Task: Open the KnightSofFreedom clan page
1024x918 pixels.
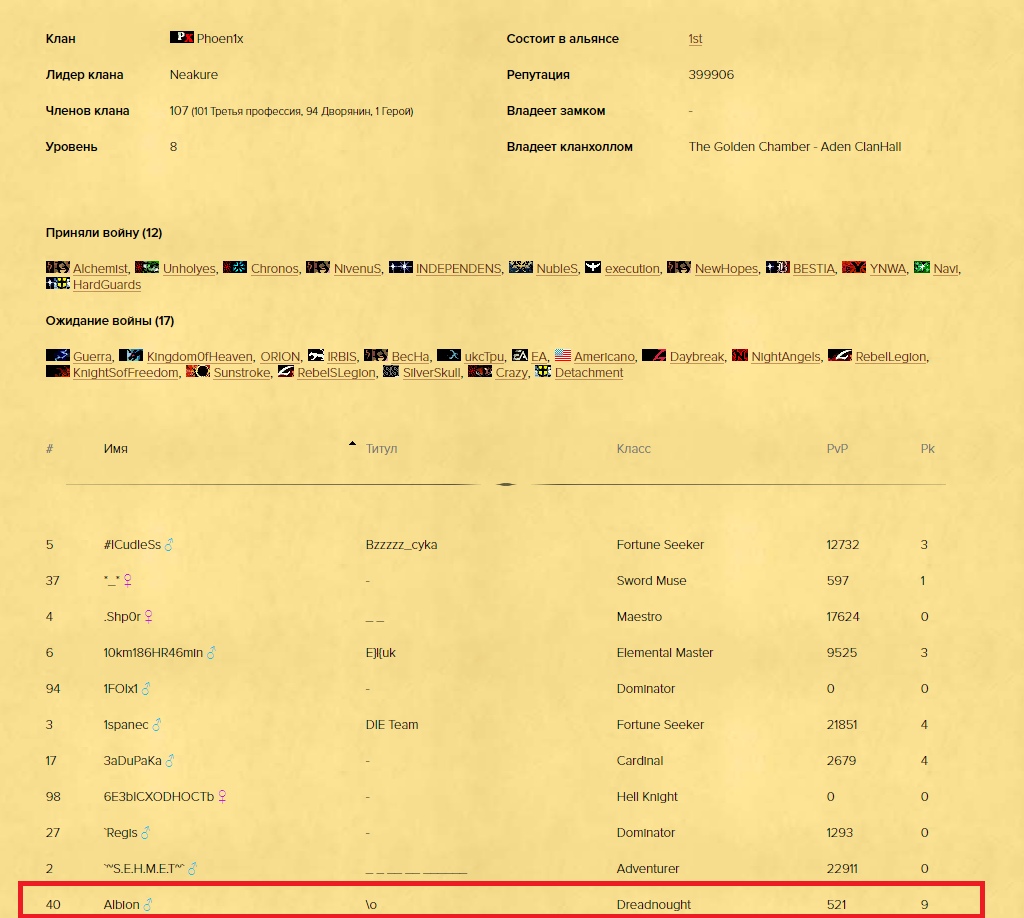Action: click(126, 373)
